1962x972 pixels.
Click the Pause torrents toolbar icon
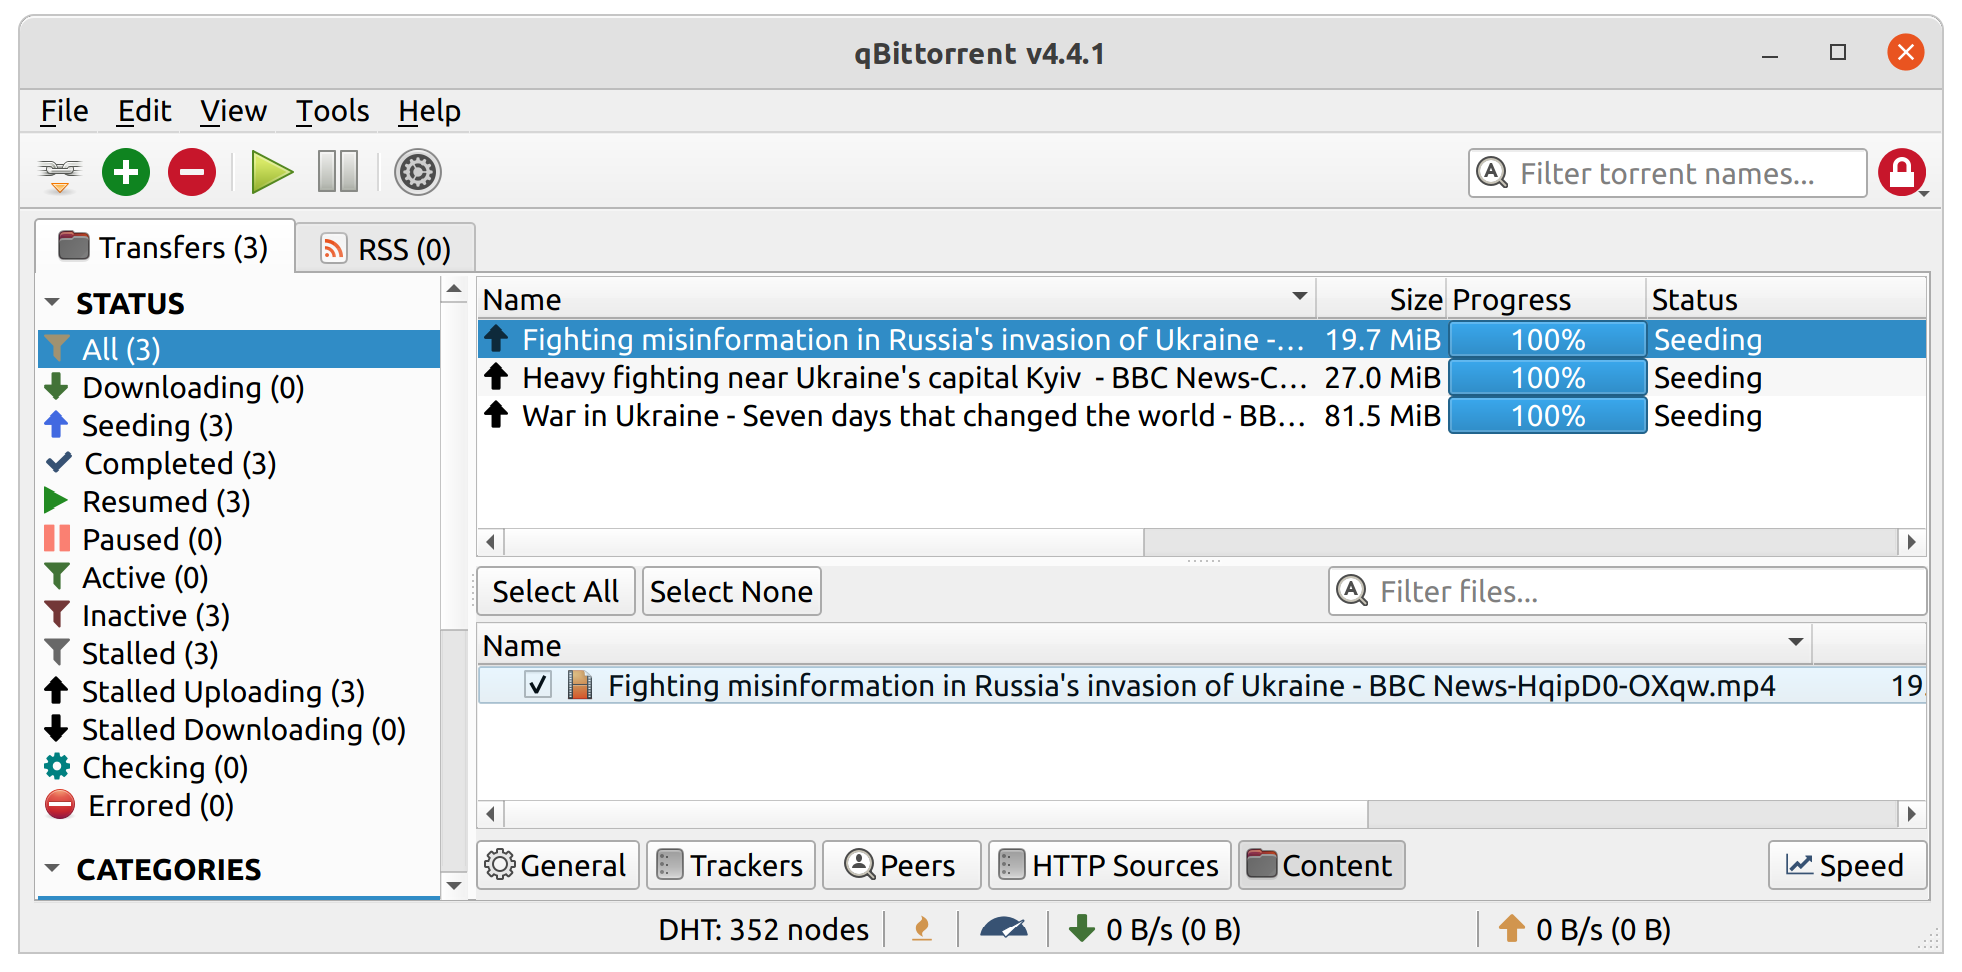(x=338, y=173)
